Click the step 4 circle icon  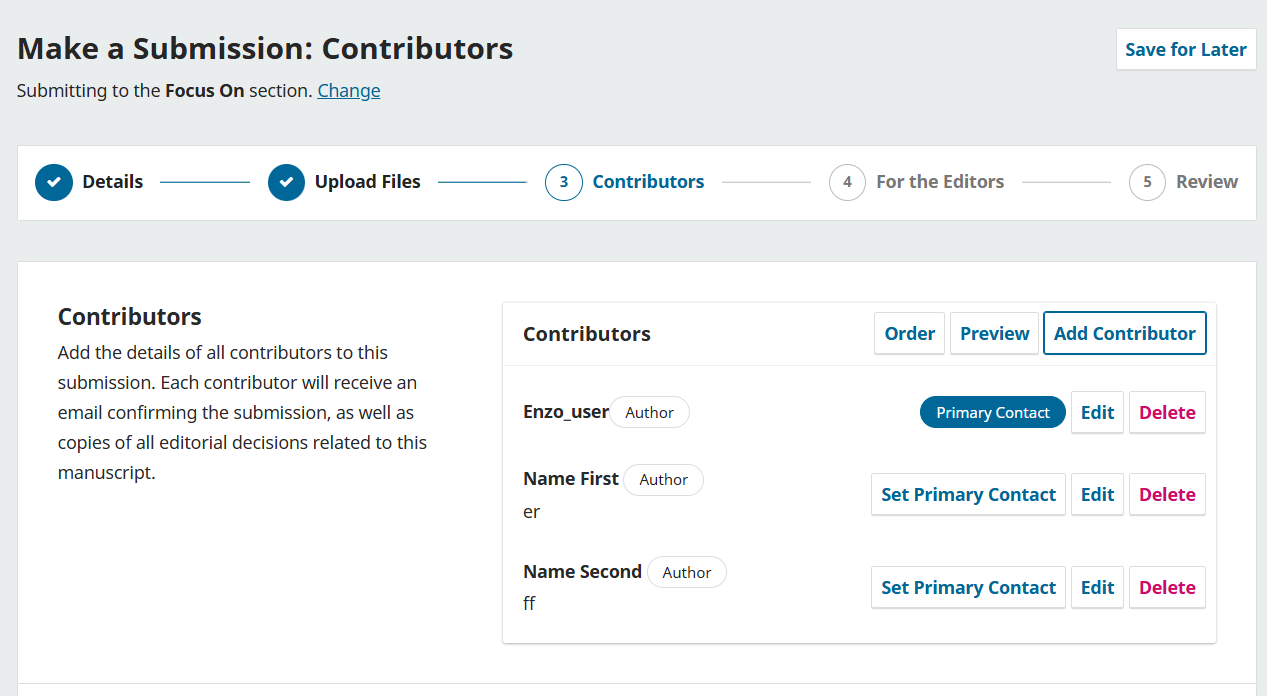(x=847, y=182)
